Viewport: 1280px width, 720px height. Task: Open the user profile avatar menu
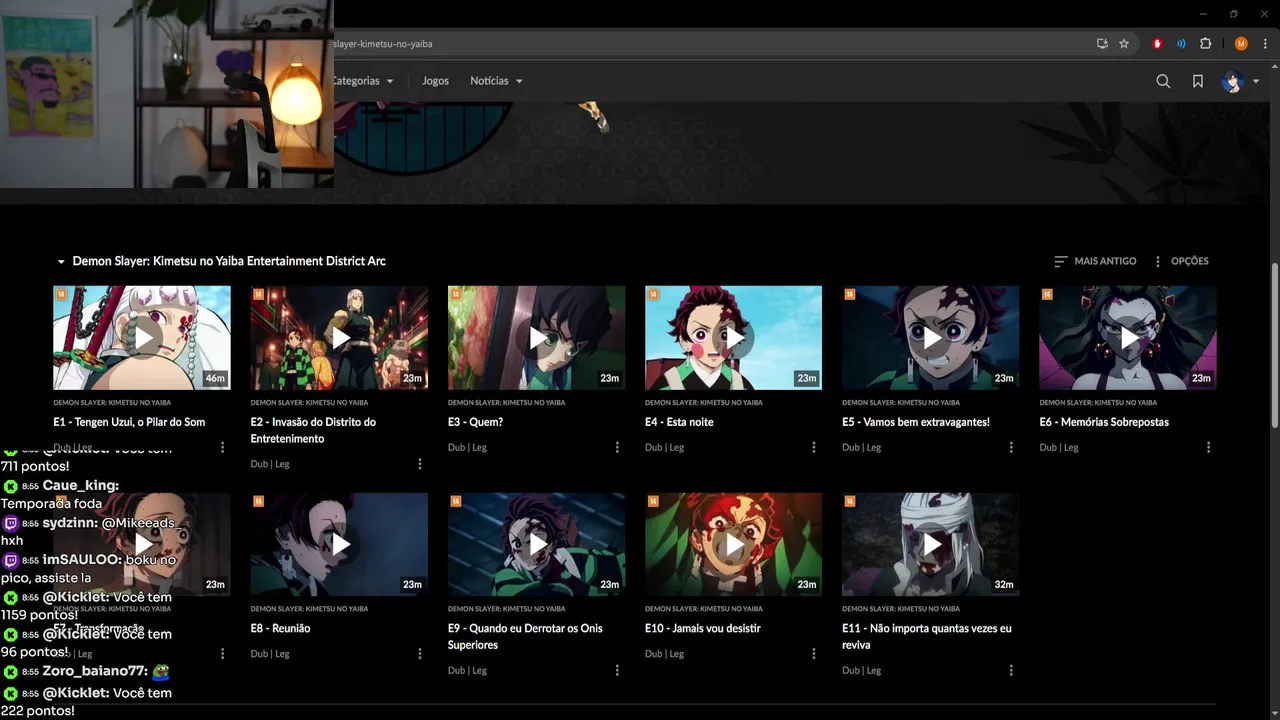pos(1240,81)
